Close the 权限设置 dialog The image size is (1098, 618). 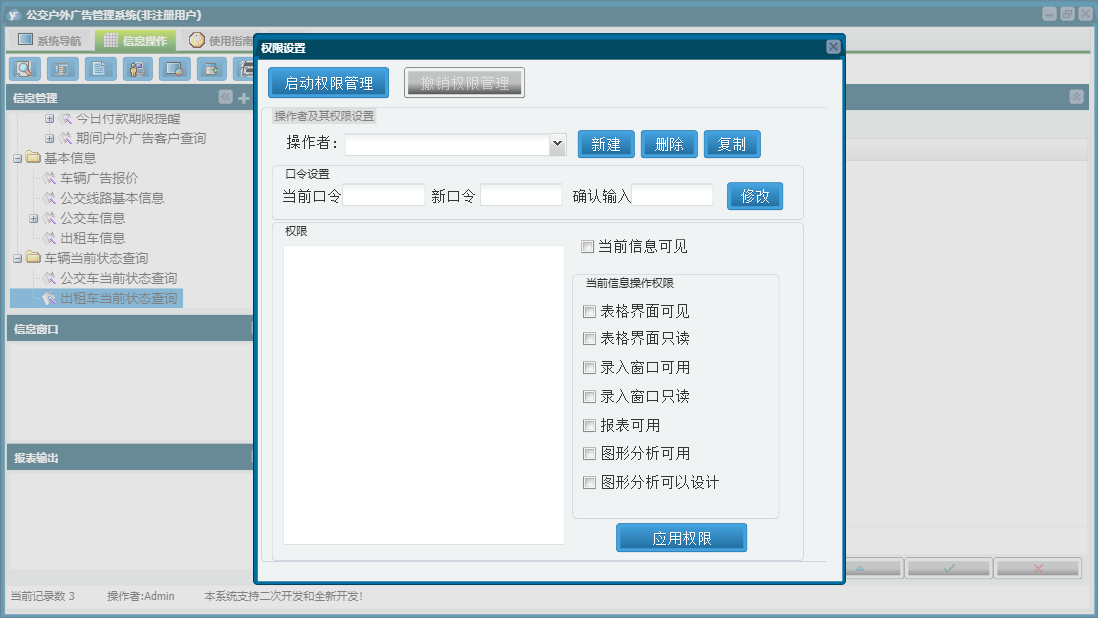[833, 47]
